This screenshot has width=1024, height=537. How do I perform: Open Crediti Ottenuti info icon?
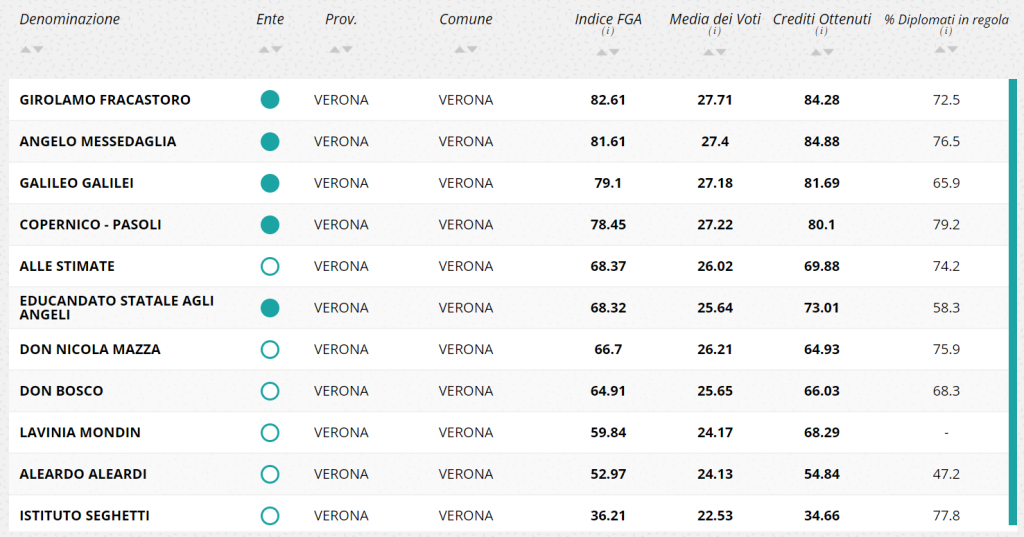[x=822, y=31]
